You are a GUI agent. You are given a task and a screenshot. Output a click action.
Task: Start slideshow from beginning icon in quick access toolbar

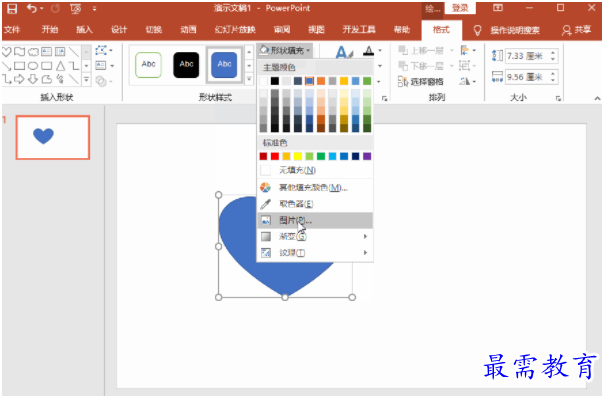coord(75,8)
